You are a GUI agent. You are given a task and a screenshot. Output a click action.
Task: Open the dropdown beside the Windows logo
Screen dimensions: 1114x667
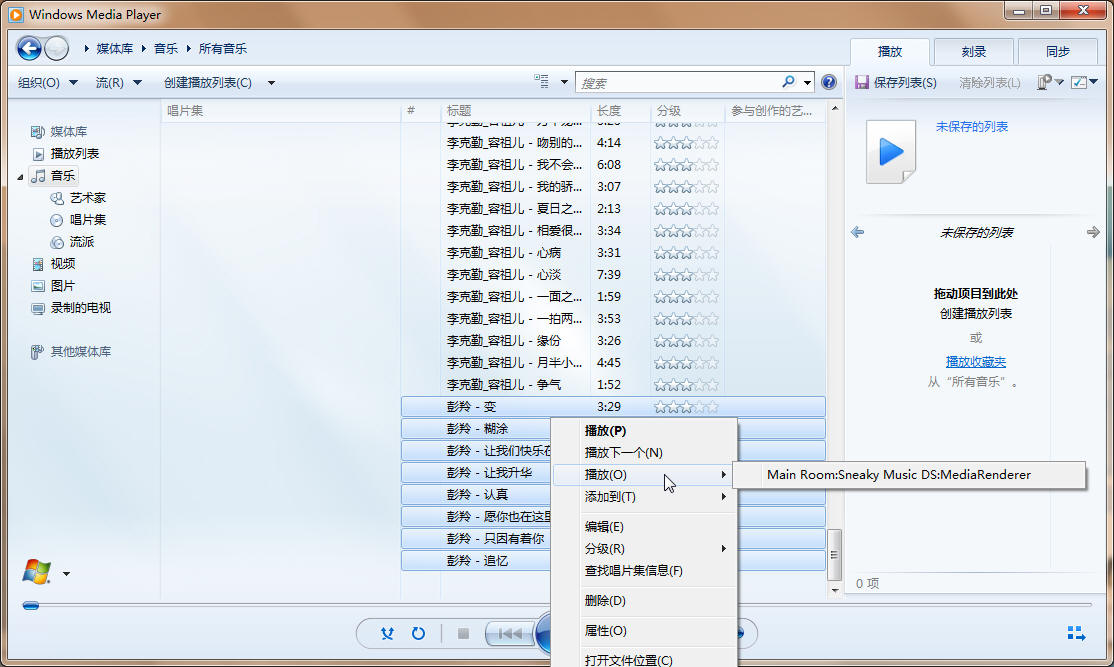click(x=66, y=574)
